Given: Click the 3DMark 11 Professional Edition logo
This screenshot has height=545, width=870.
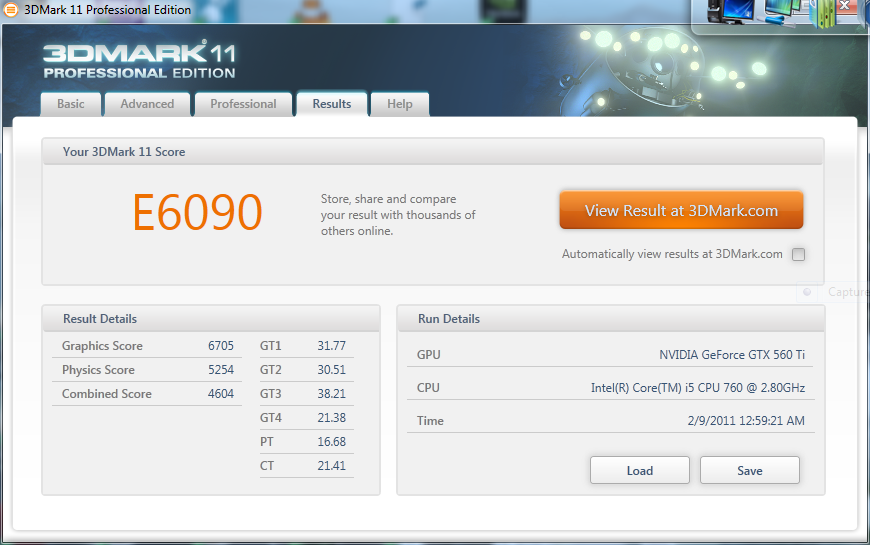Looking at the screenshot, I should pos(139,60).
